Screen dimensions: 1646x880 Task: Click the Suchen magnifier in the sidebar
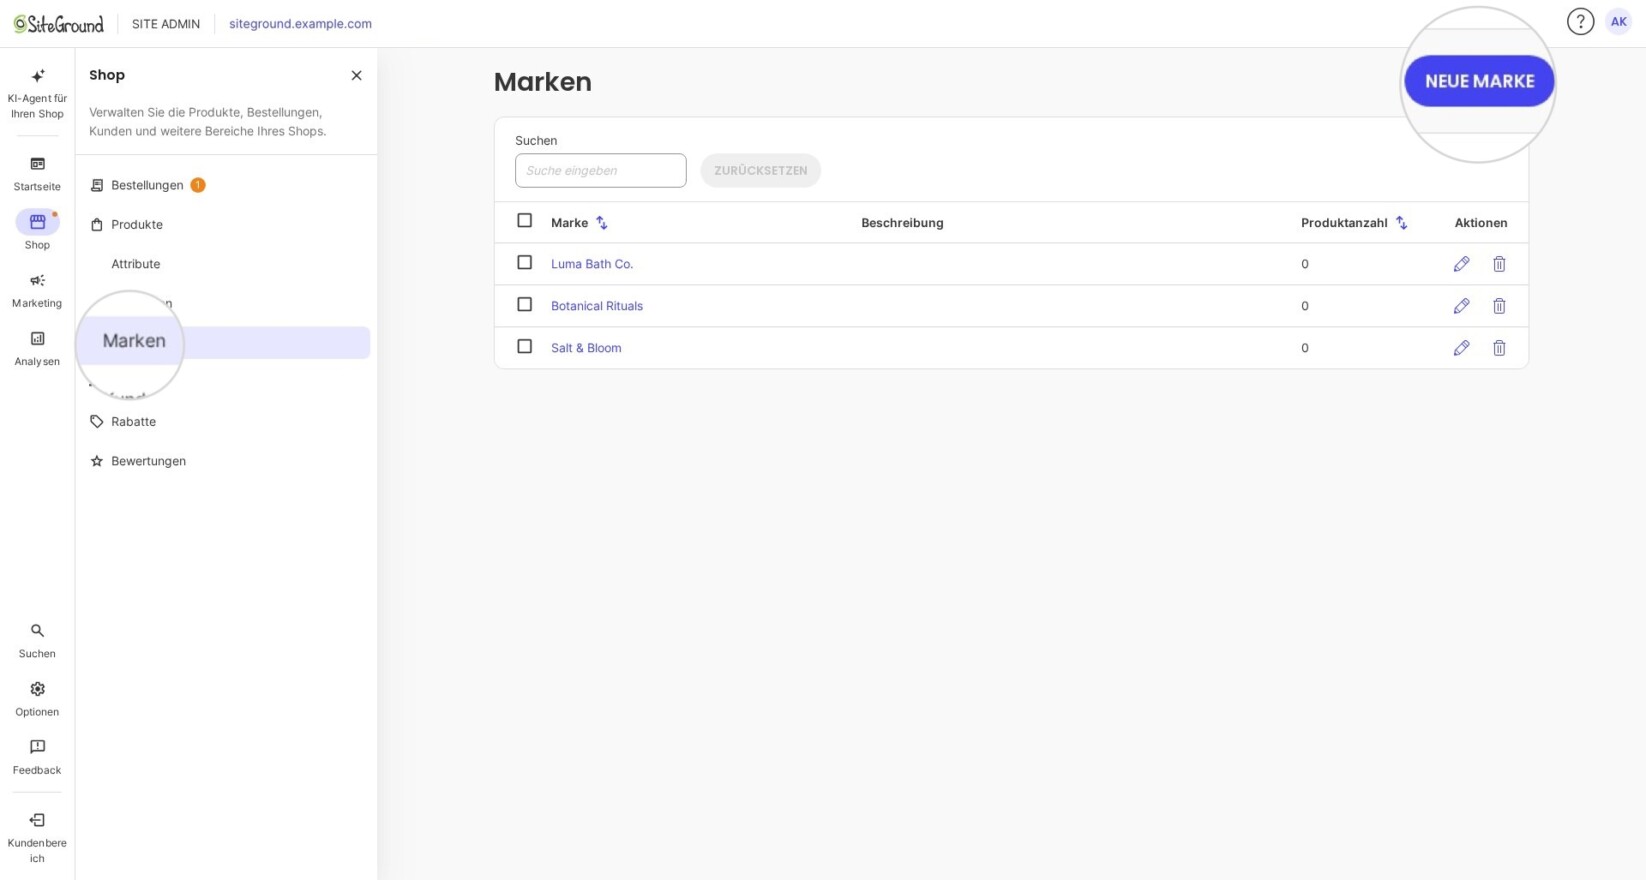click(x=37, y=631)
